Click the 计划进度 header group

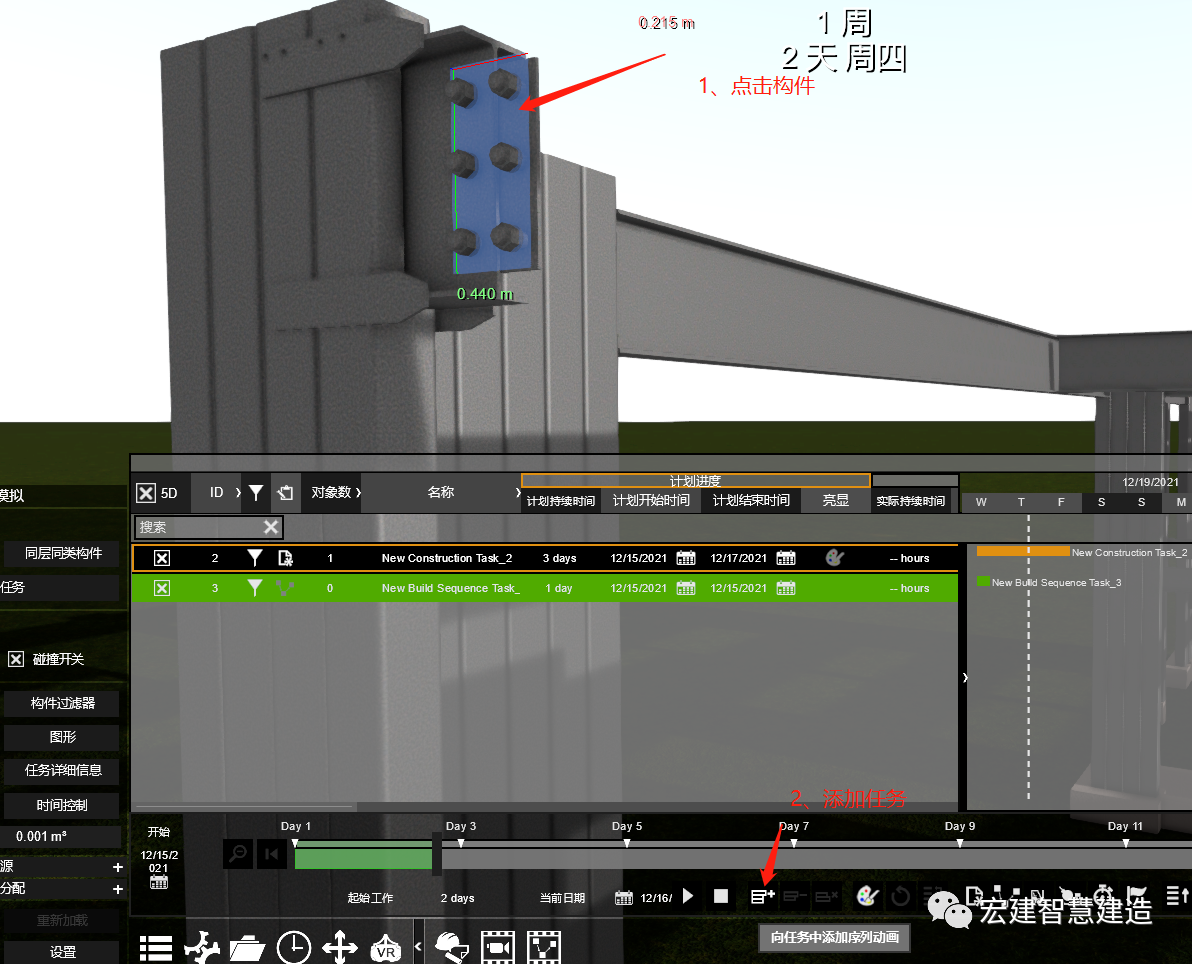pos(696,480)
